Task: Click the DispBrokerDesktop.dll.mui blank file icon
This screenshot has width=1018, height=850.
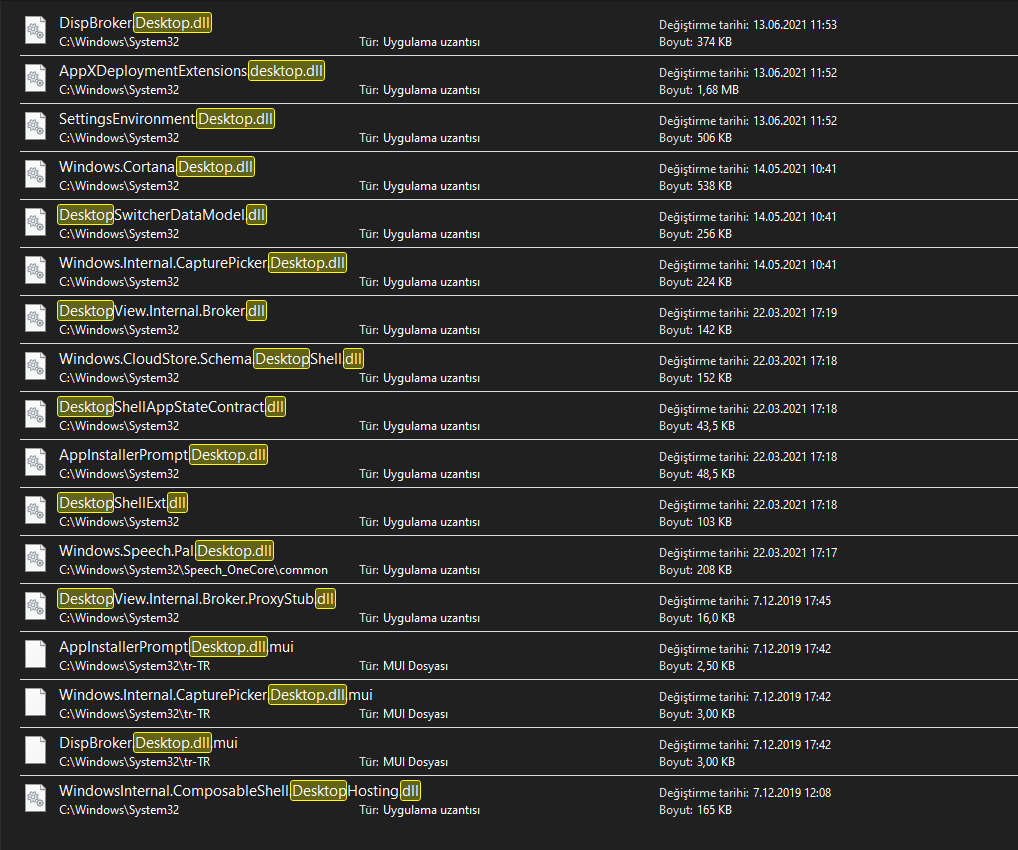Action: [x=35, y=750]
